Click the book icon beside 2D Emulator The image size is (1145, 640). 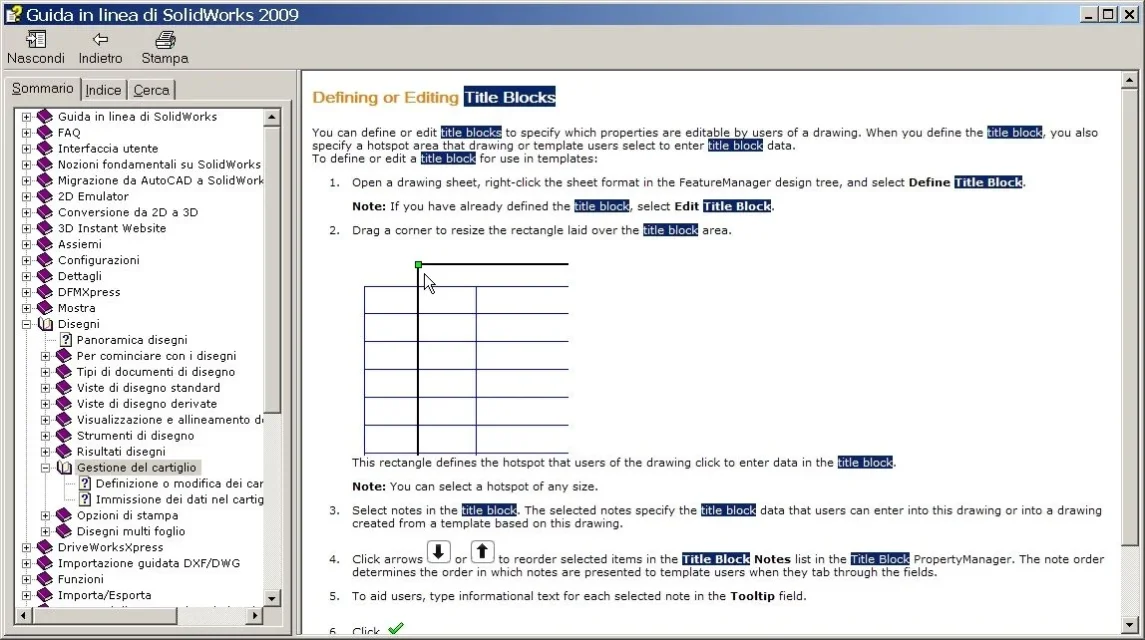pyautogui.click(x=45, y=197)
